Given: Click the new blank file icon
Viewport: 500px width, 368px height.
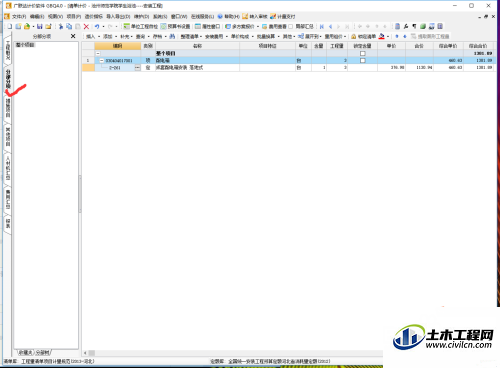Looking at the screenshot, I should coord(10,26).
